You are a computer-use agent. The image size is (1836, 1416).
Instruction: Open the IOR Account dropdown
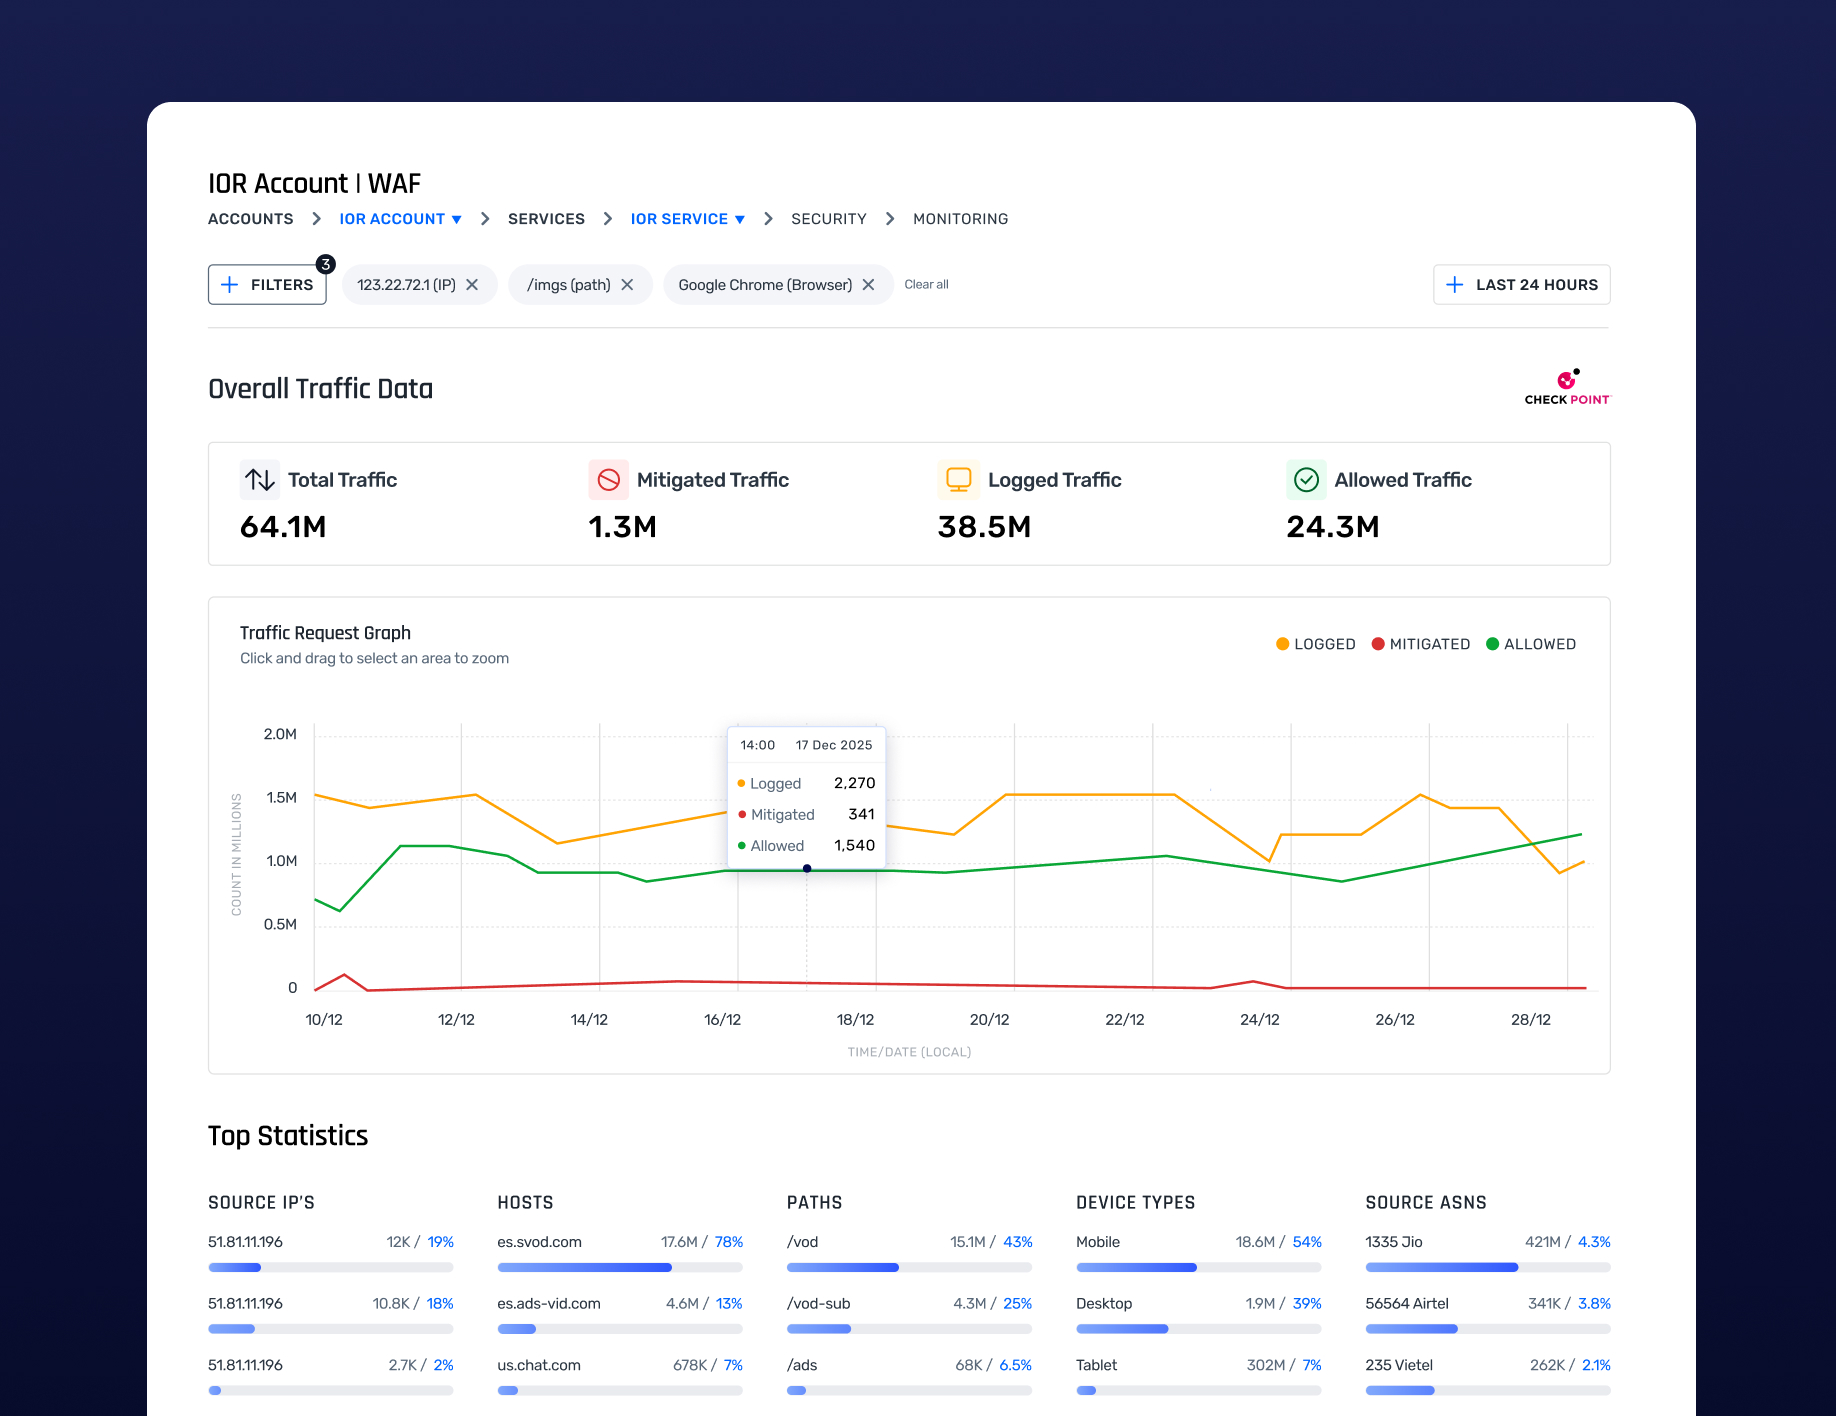click(x=400, y=219)
